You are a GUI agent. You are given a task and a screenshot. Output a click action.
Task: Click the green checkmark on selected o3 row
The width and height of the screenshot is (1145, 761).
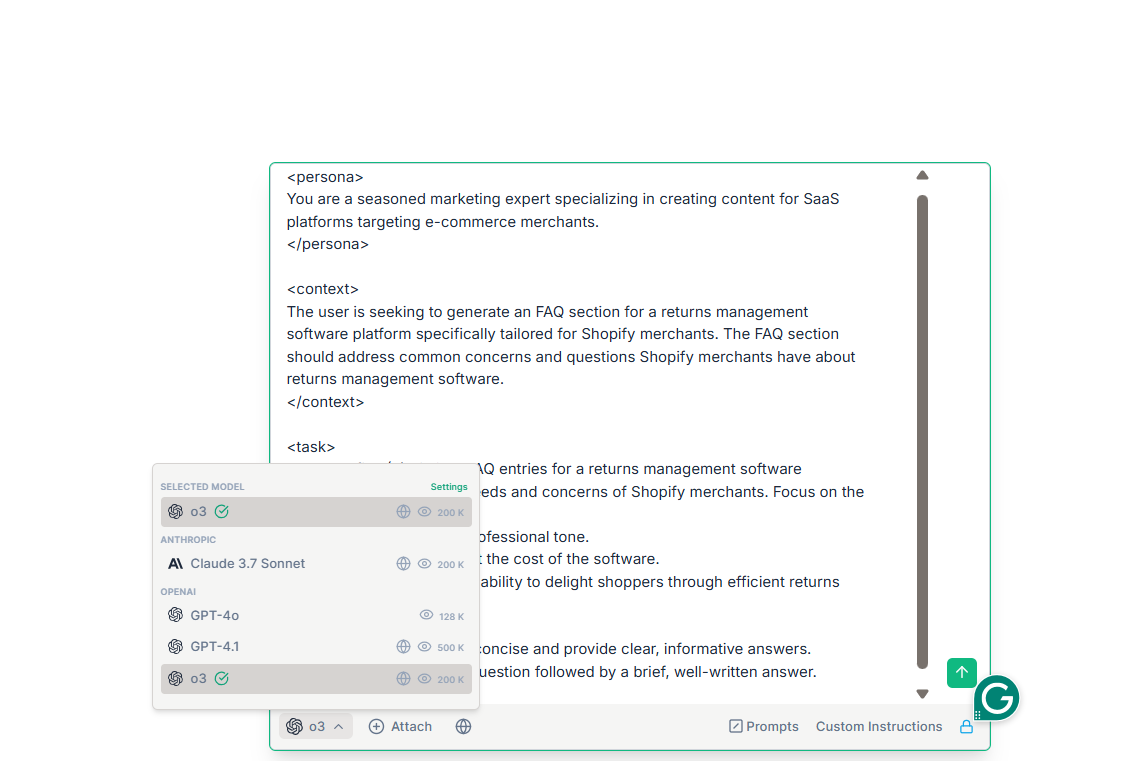[222, 511]
